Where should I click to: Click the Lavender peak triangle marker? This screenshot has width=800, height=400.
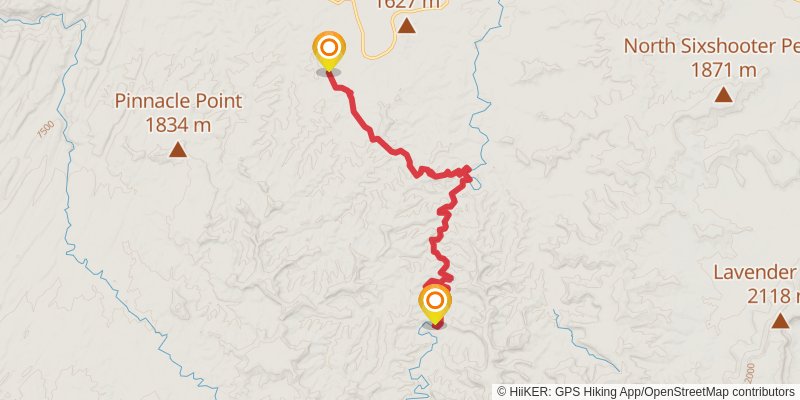pos(780,320)
